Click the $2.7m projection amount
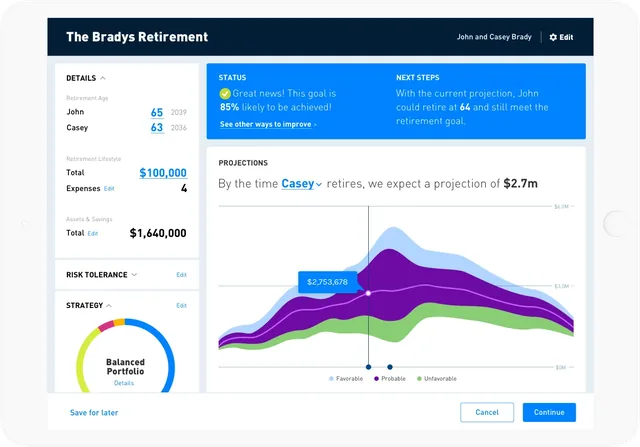The height and width of the screenshot is (447, 640). (520, 184)
